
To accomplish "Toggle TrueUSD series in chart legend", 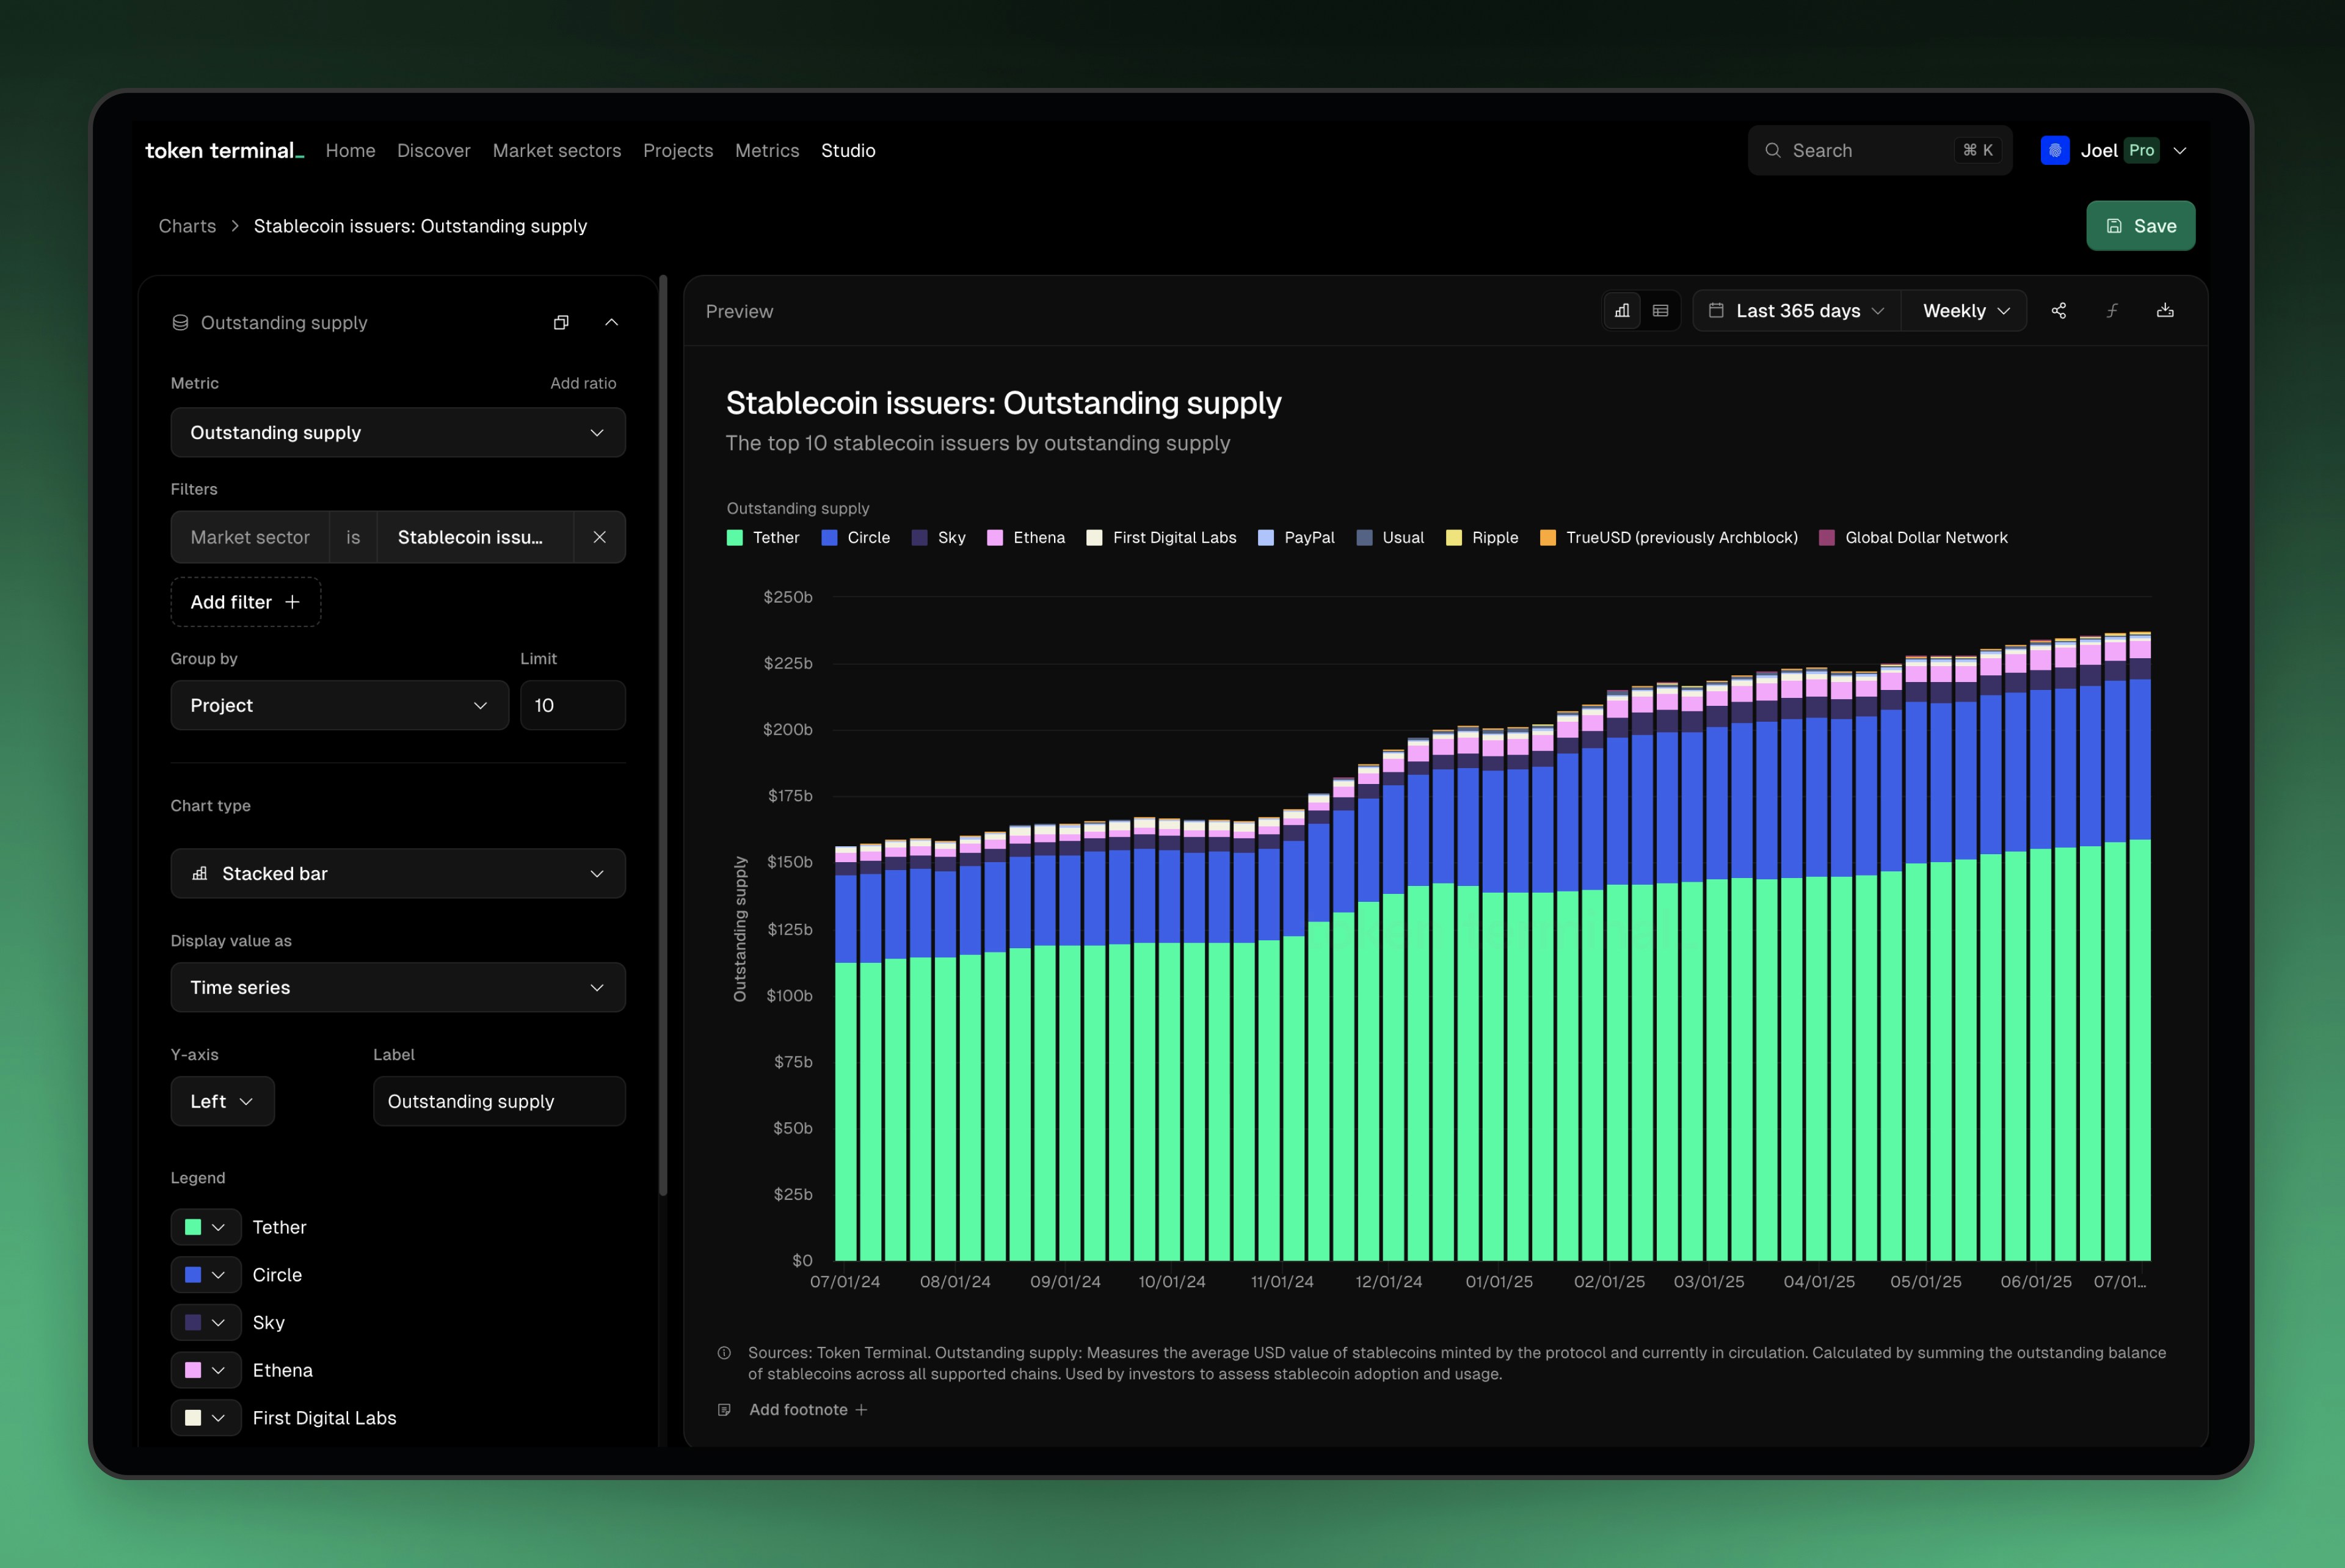I will (x=1668, y=538).
